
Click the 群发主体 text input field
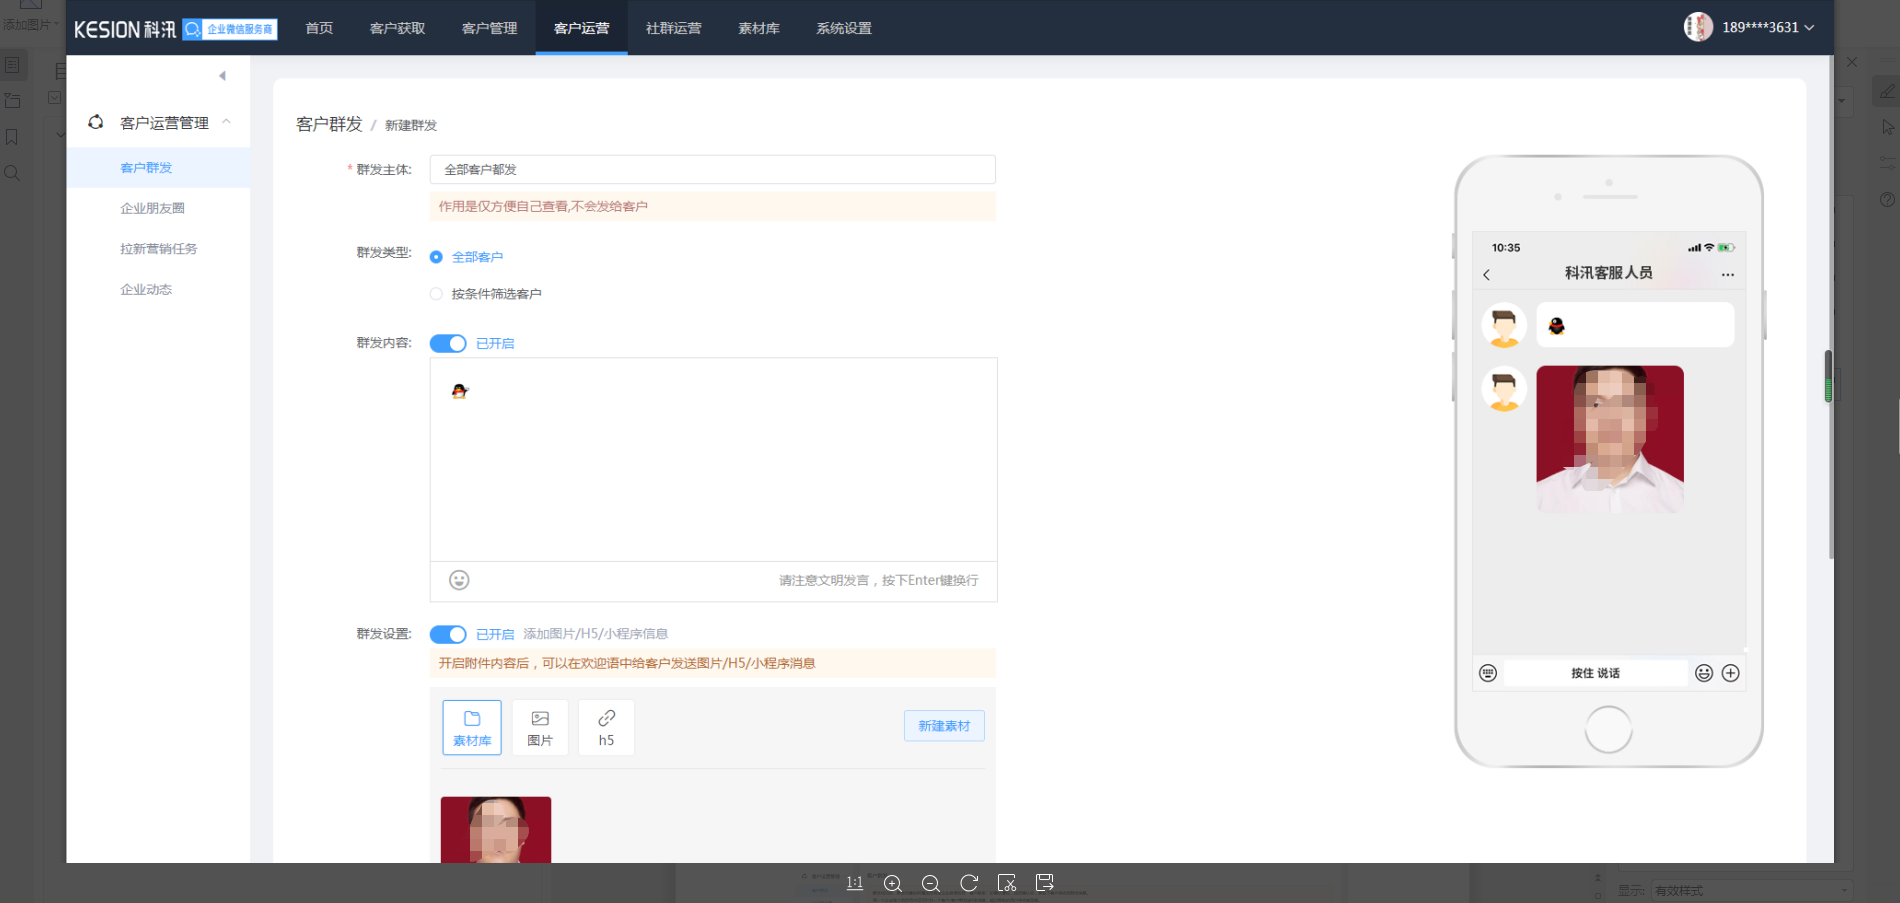[x=712, y=170]
